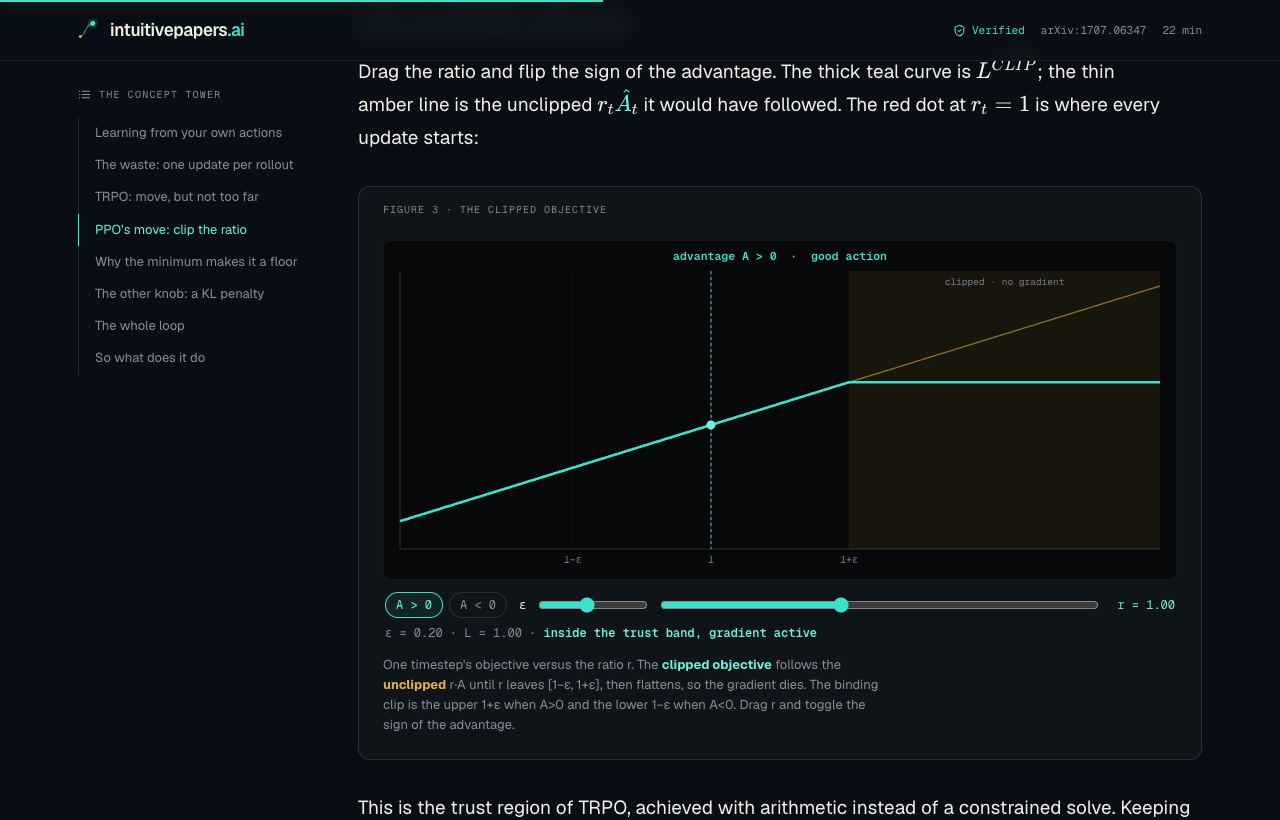Jump to TRPO: move, but not too far
1280x820 pixels.
coord(177,197)
